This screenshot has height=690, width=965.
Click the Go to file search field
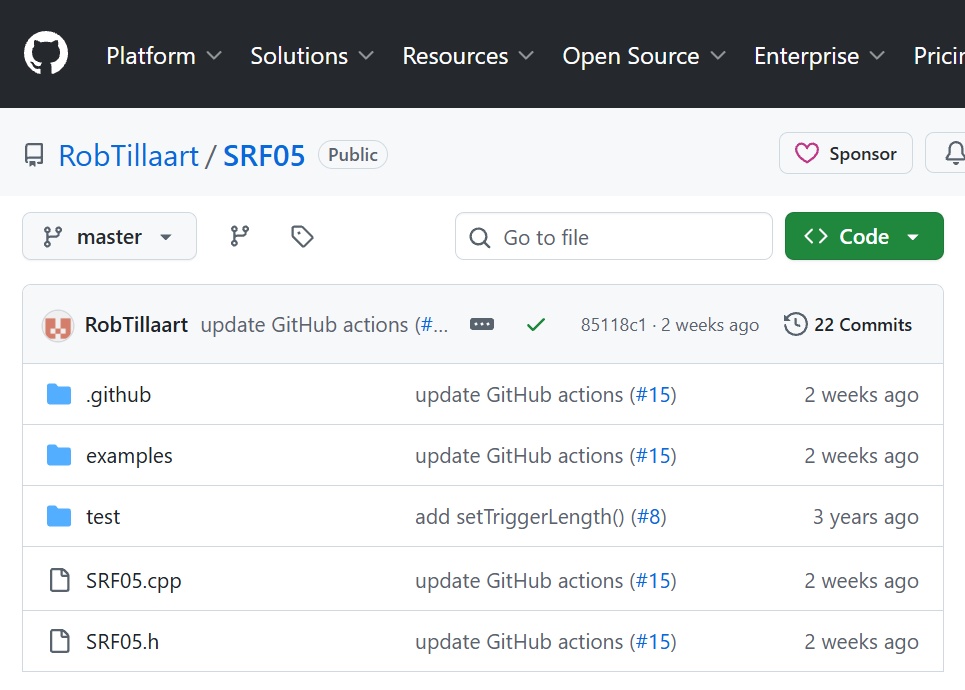click(614, 237)
